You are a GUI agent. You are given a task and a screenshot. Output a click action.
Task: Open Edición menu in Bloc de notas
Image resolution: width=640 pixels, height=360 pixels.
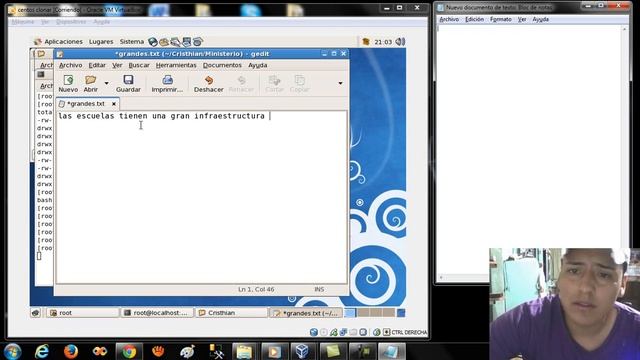475,19
